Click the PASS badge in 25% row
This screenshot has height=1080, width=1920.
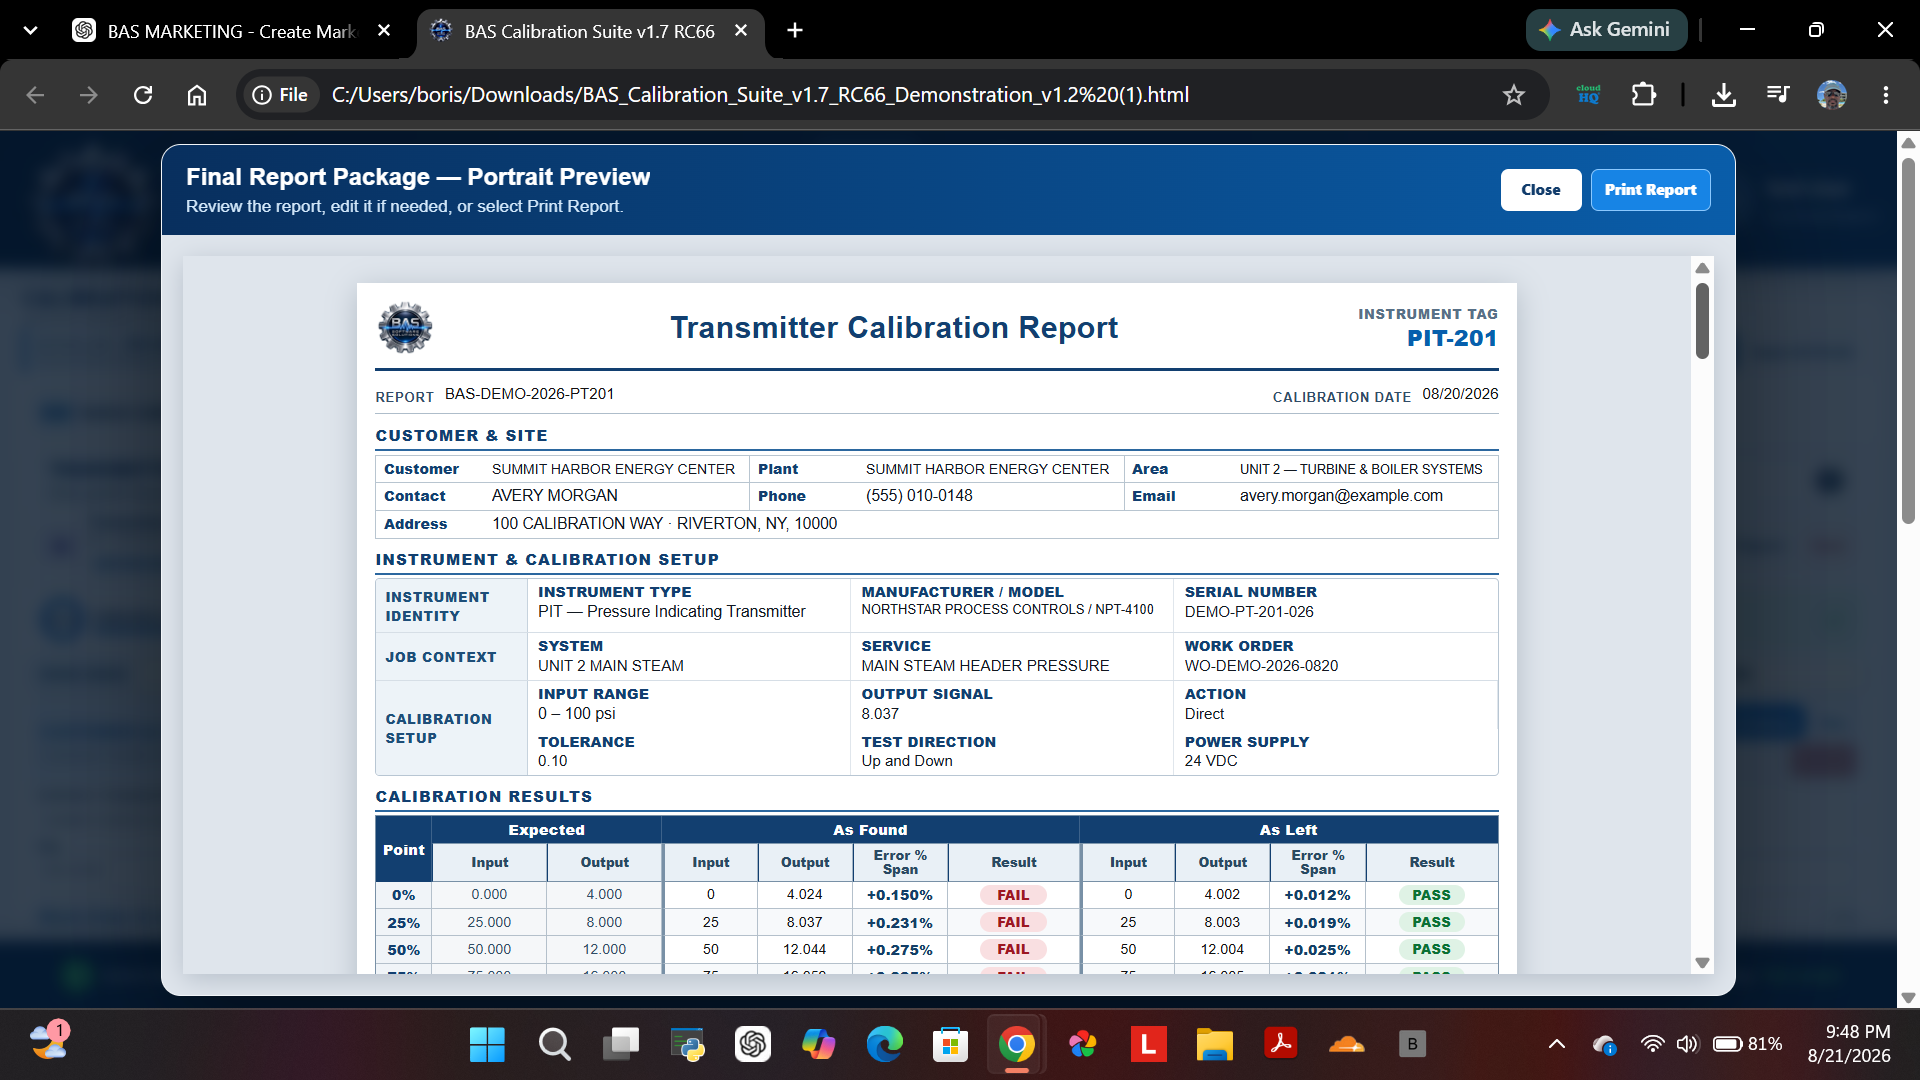tap(1431, 922)
